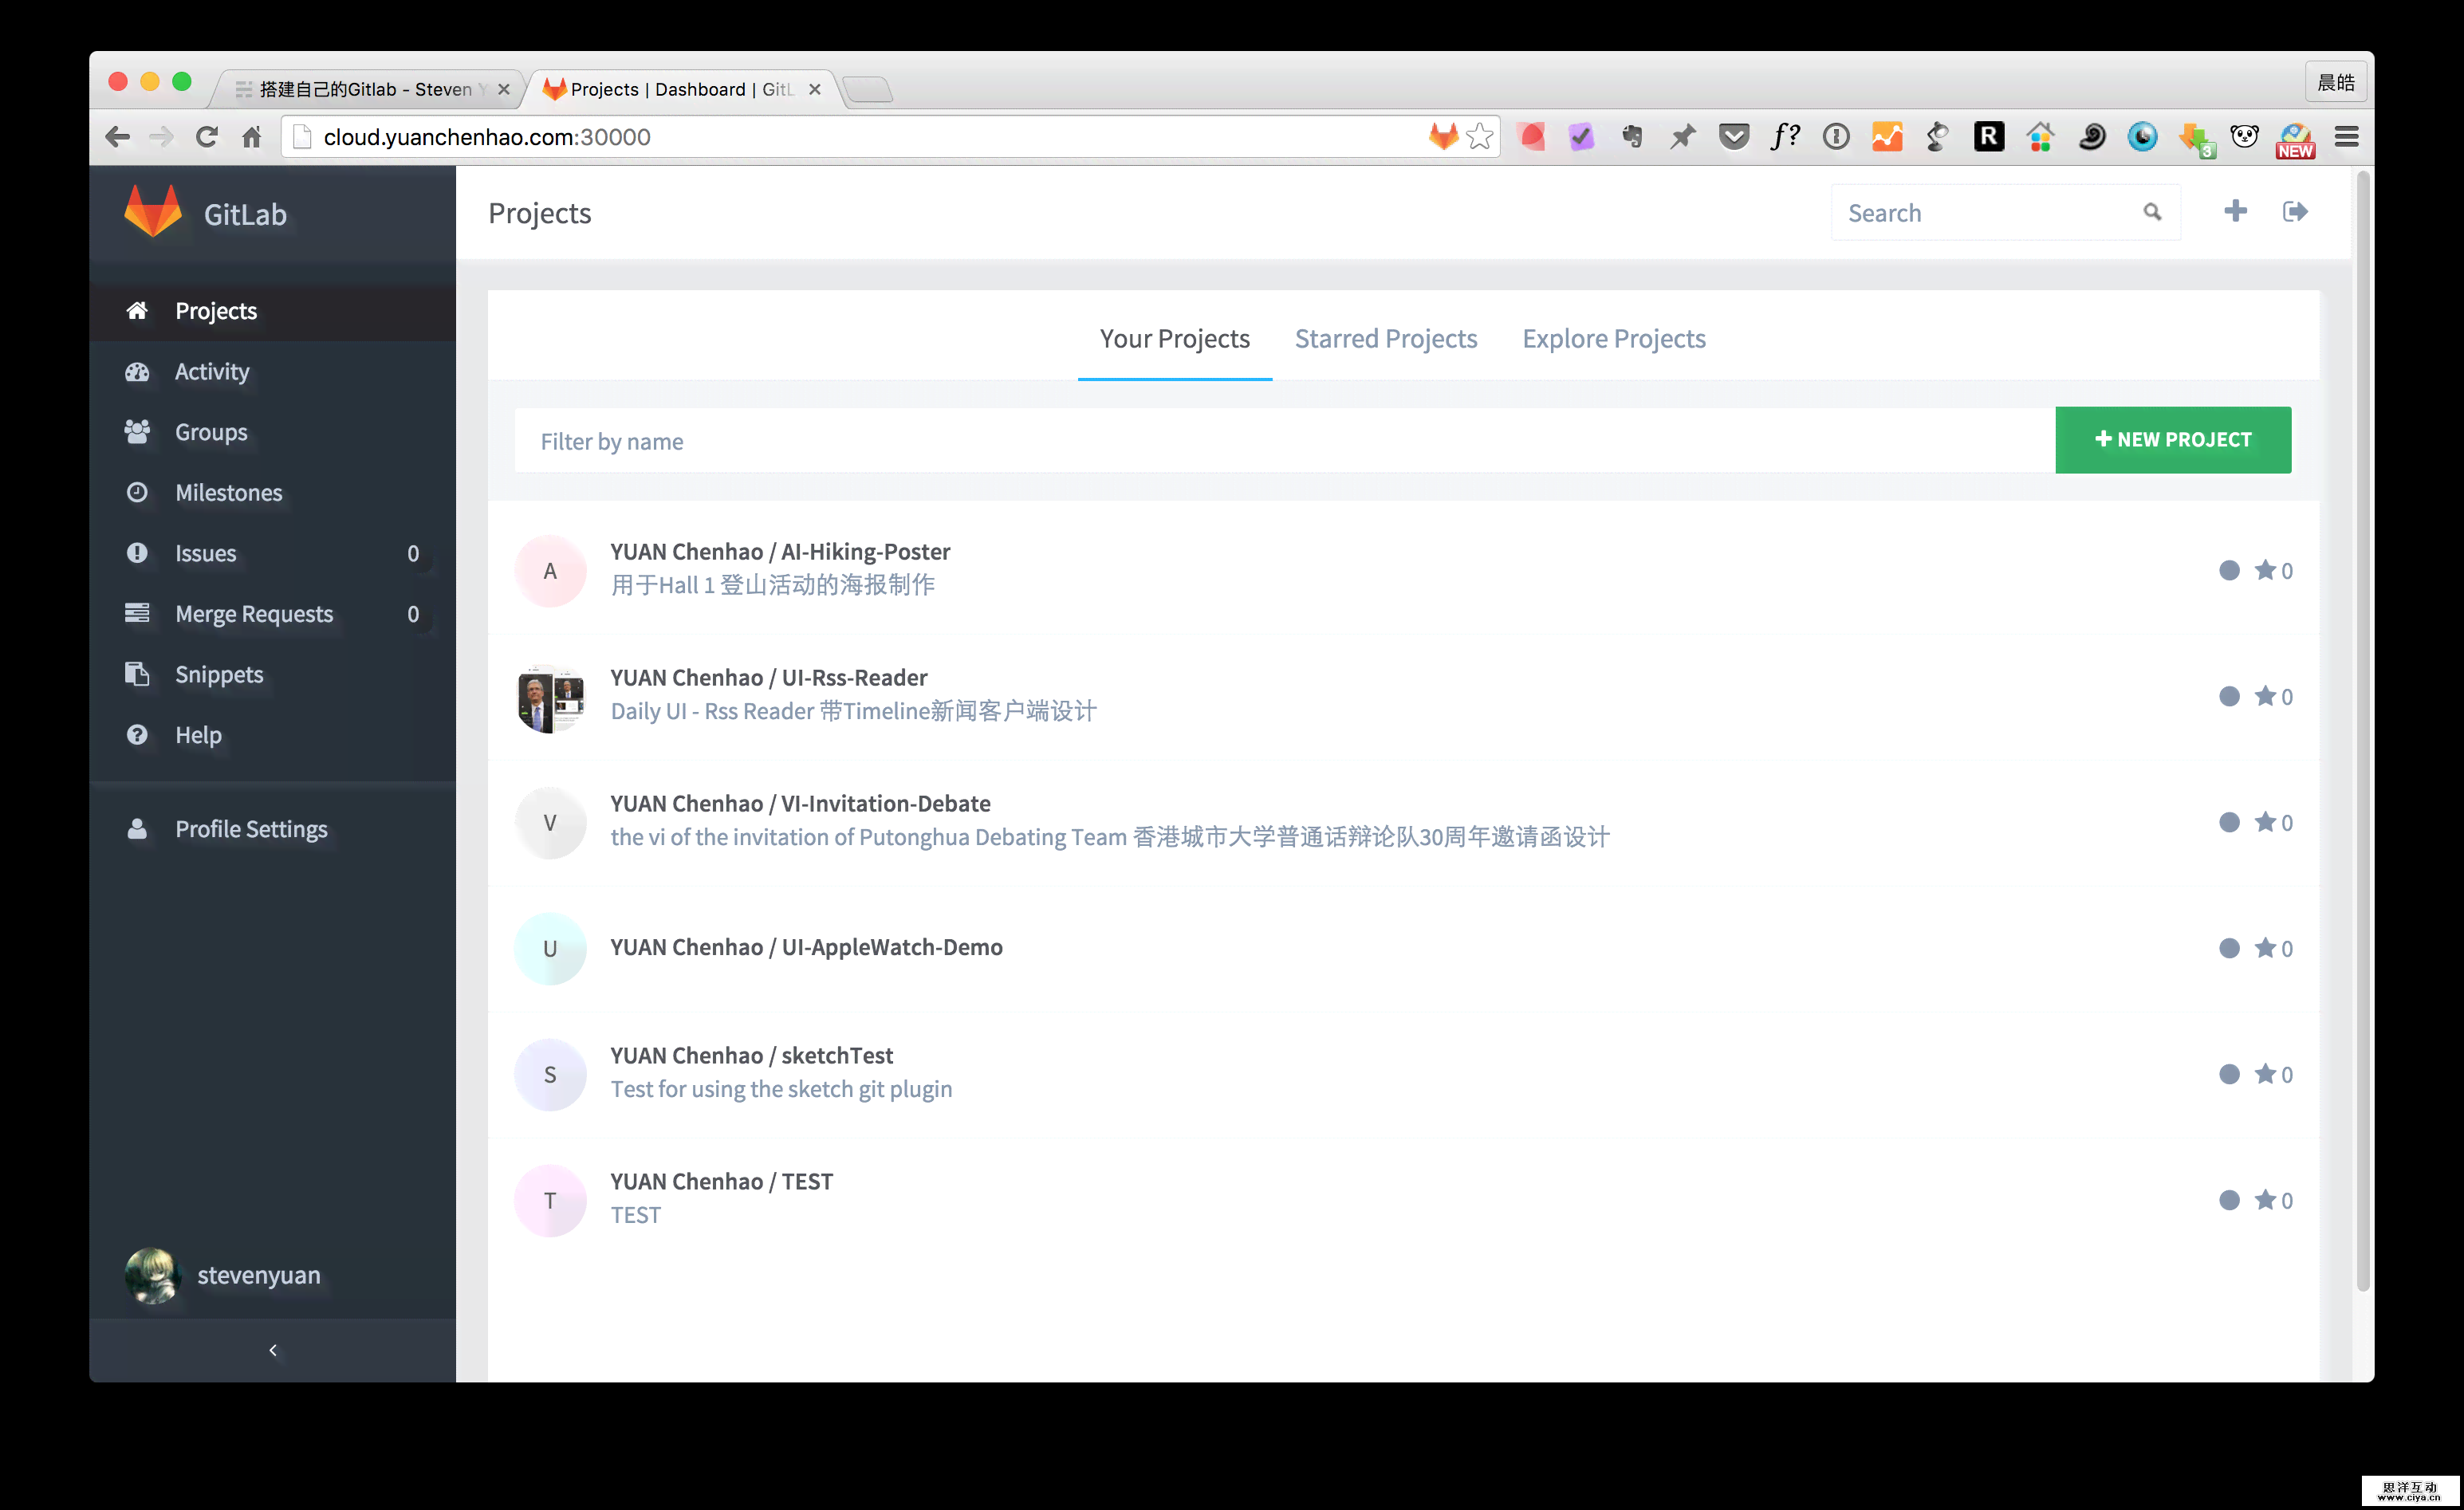Switch to Explore Projects tab

(x=1614, y=338)
